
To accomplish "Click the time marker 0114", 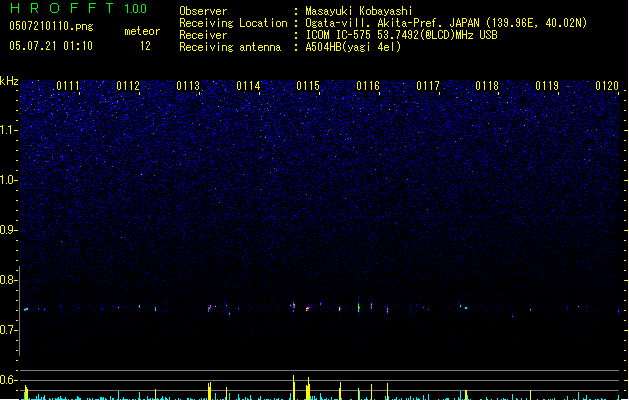I will click(x=248, y=86).
